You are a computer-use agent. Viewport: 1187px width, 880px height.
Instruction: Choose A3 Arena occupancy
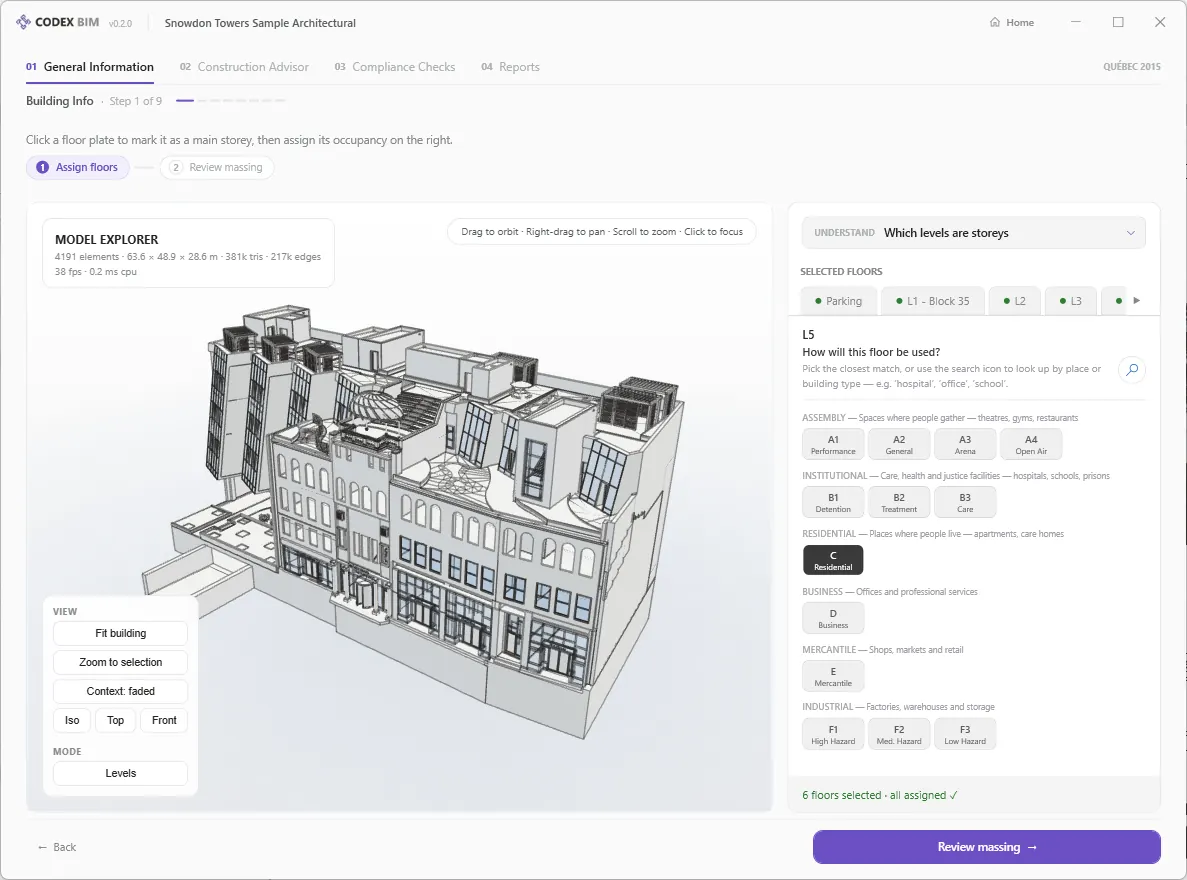tap(964, 445)
